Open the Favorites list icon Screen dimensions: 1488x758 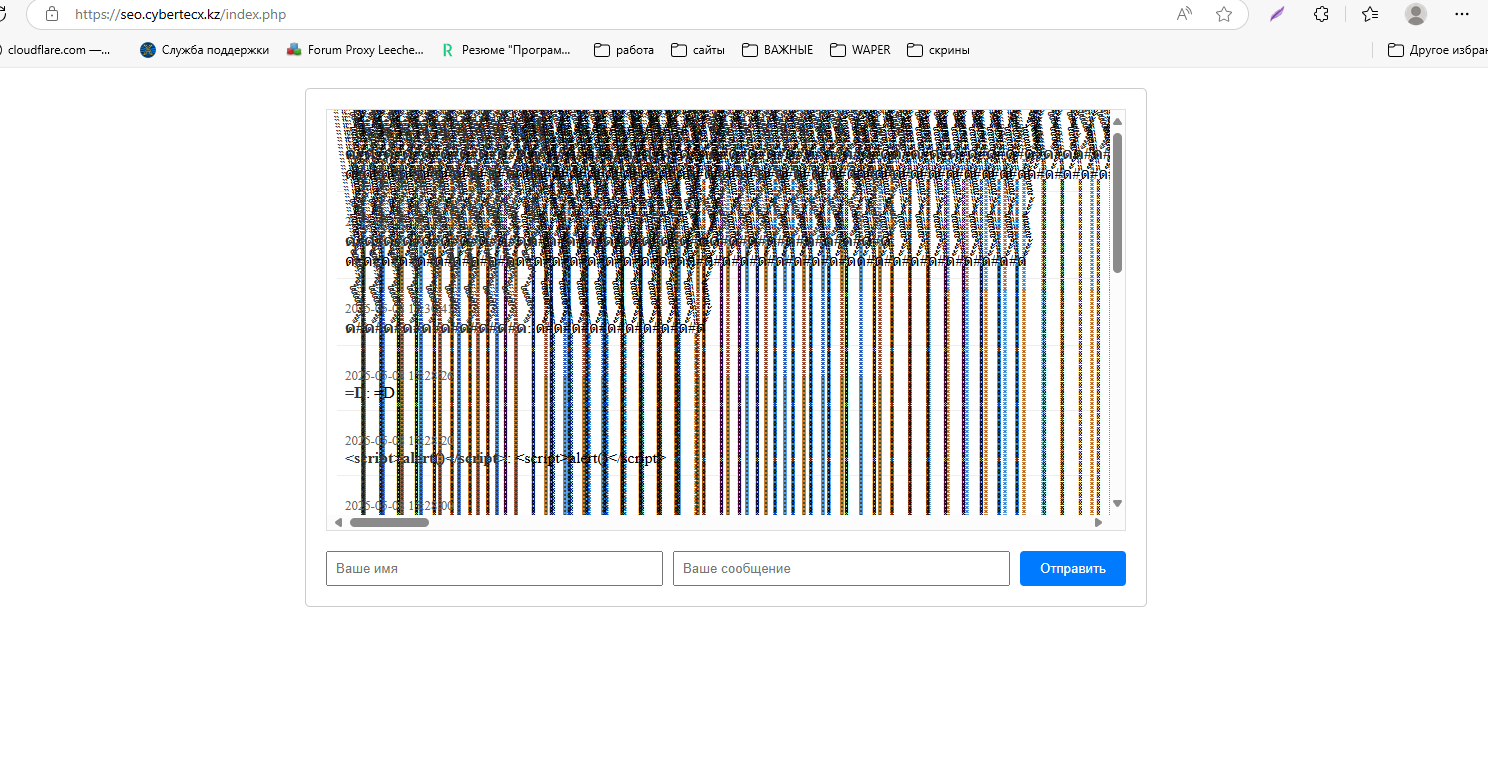(1370, 14)
